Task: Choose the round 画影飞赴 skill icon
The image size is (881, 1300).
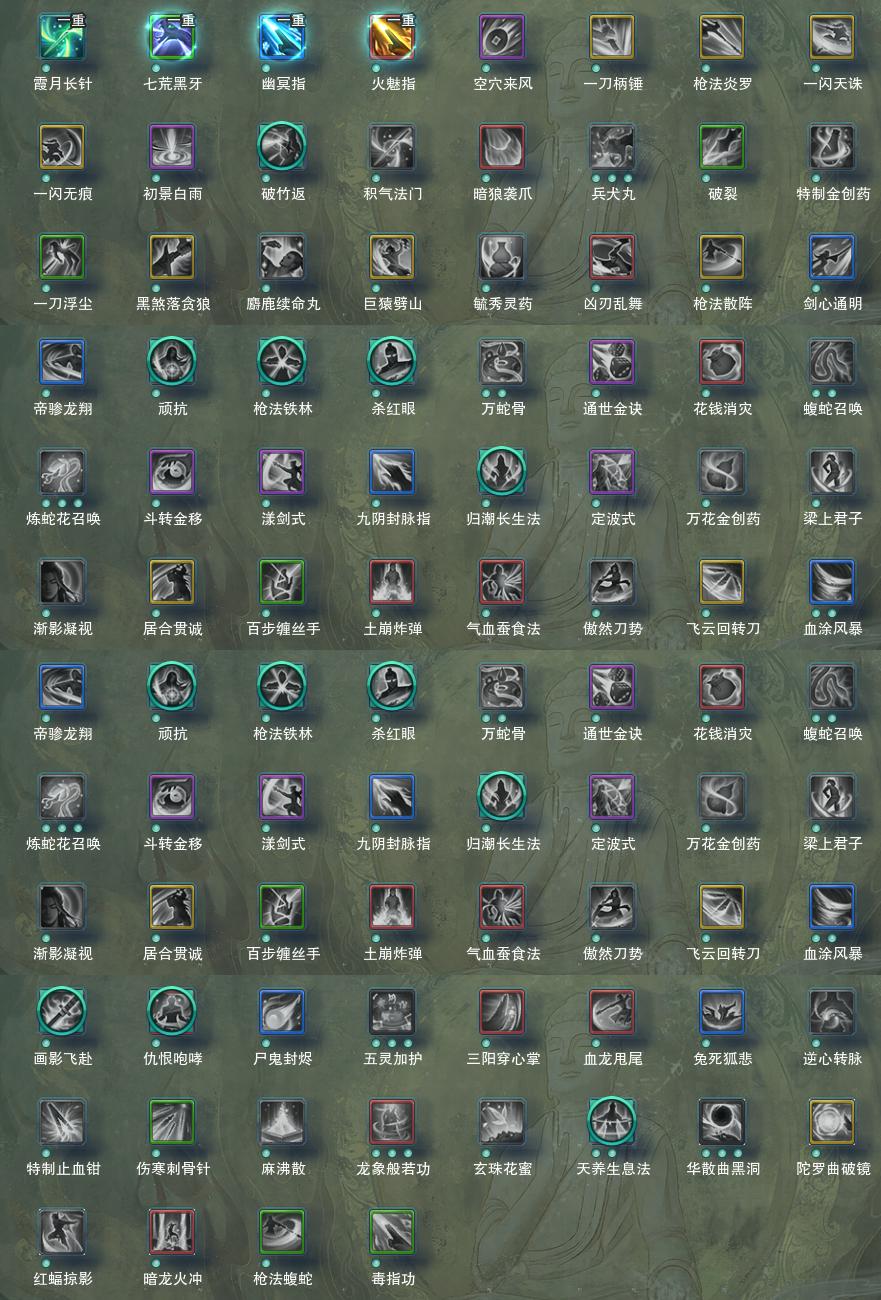Action: pos(62,1012)
